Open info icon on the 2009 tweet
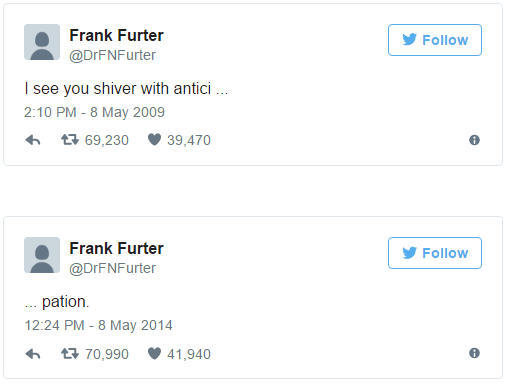This screenshot has width=506, height=386. [474, 140]
